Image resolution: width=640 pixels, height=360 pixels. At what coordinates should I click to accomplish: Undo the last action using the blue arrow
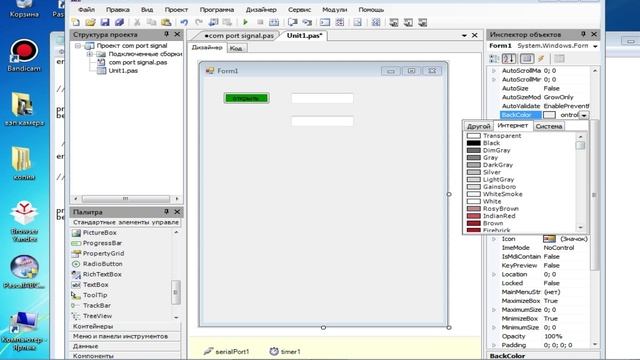pyautogui.click(x=184, y=22)
